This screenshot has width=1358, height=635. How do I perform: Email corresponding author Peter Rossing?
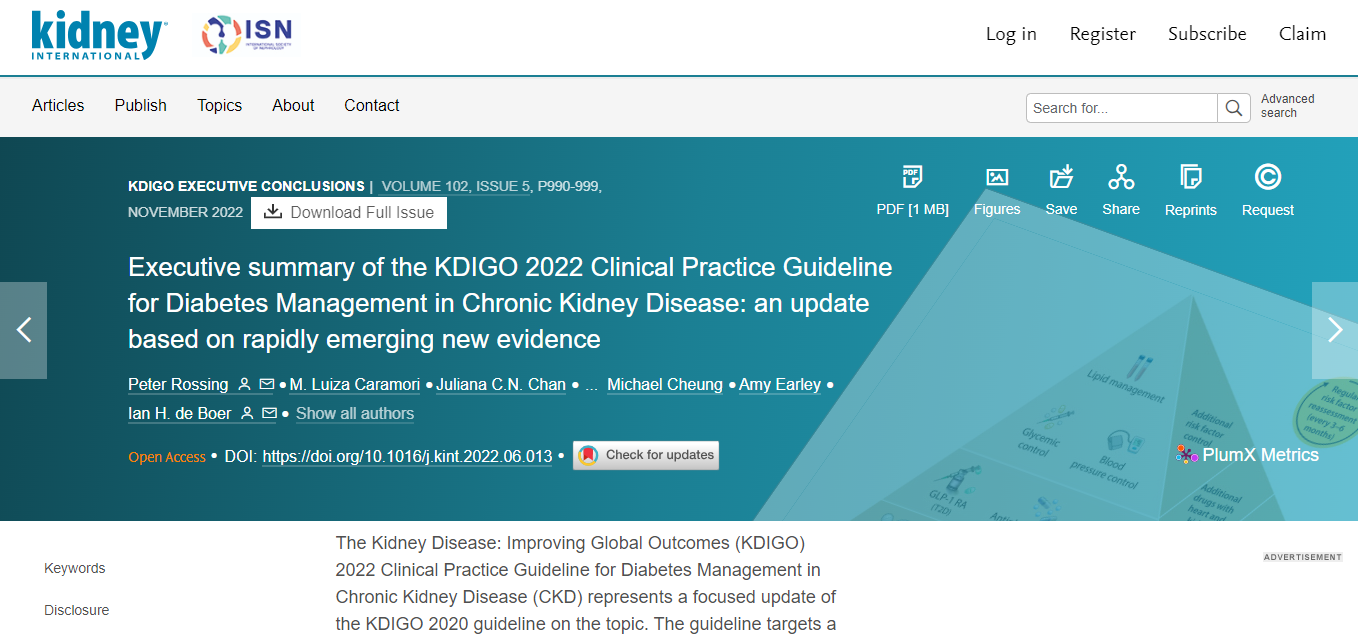click(267, 384)
